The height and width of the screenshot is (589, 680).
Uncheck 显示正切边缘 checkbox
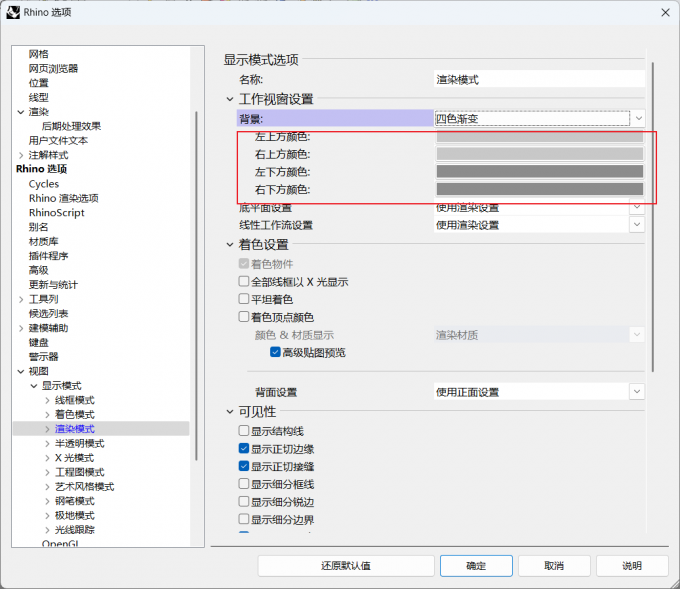click(x=244, y=448)
